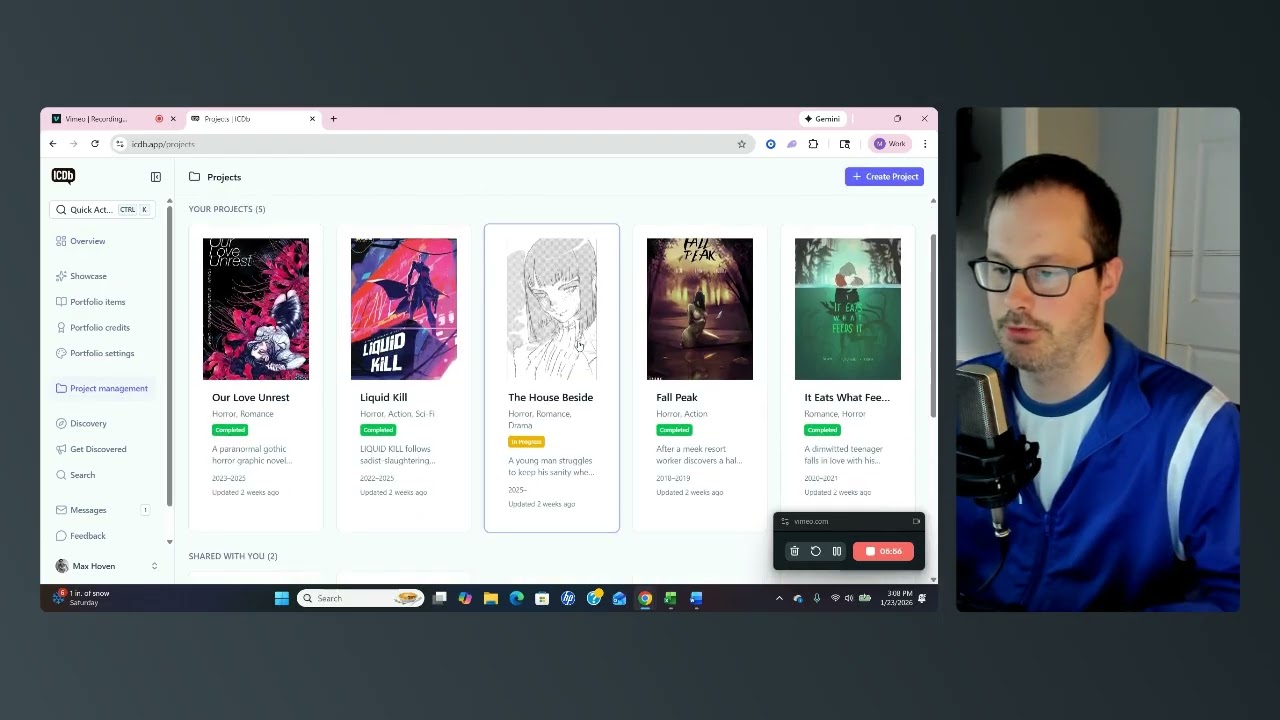
Task: Select Project management in sidebar
Action: [102, 389]
